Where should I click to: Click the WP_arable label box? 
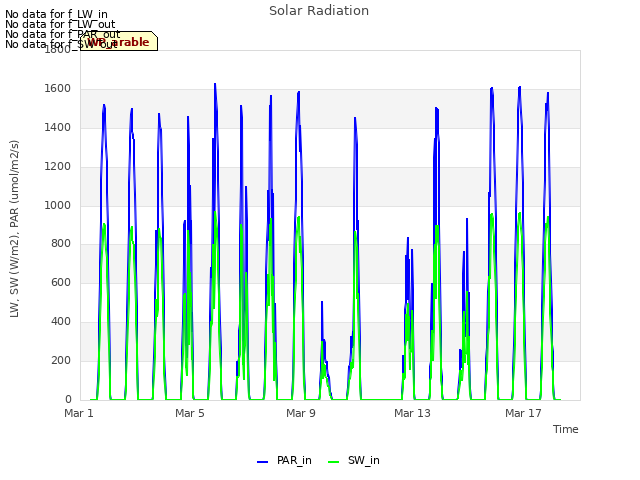click(119, 41)
